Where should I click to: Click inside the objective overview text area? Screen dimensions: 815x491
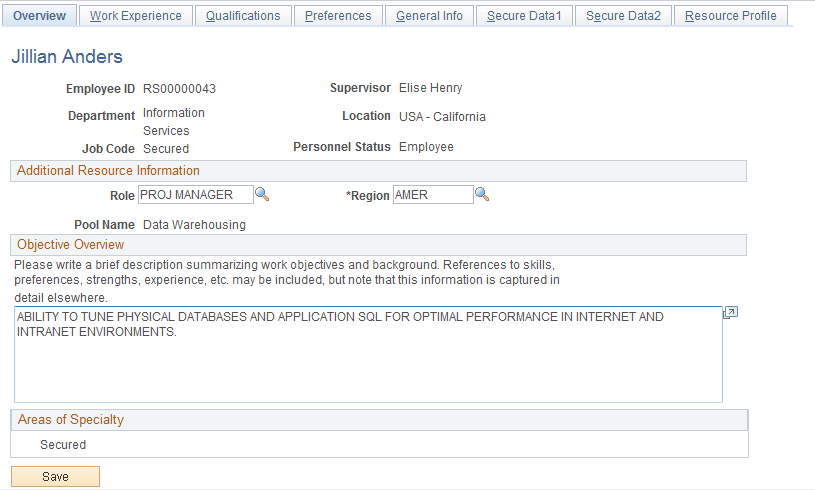pos(368,354)
